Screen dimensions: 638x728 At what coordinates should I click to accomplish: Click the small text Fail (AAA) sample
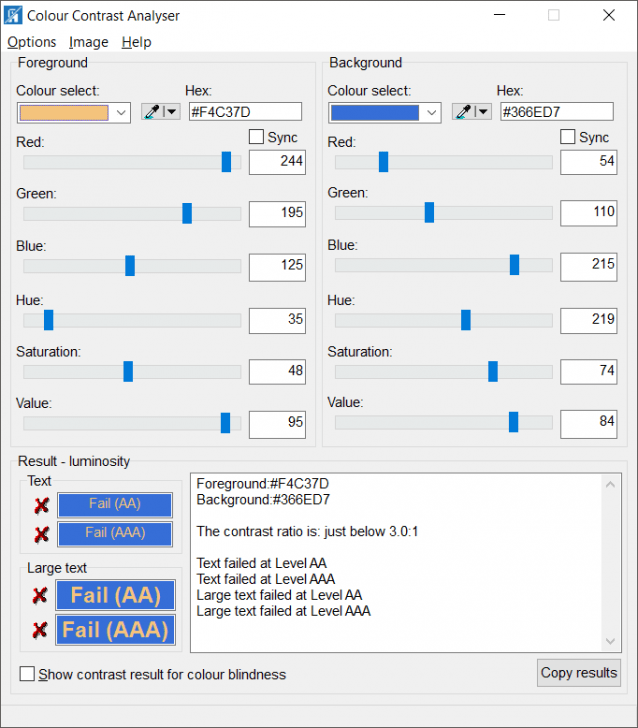(x=115, y=533)
